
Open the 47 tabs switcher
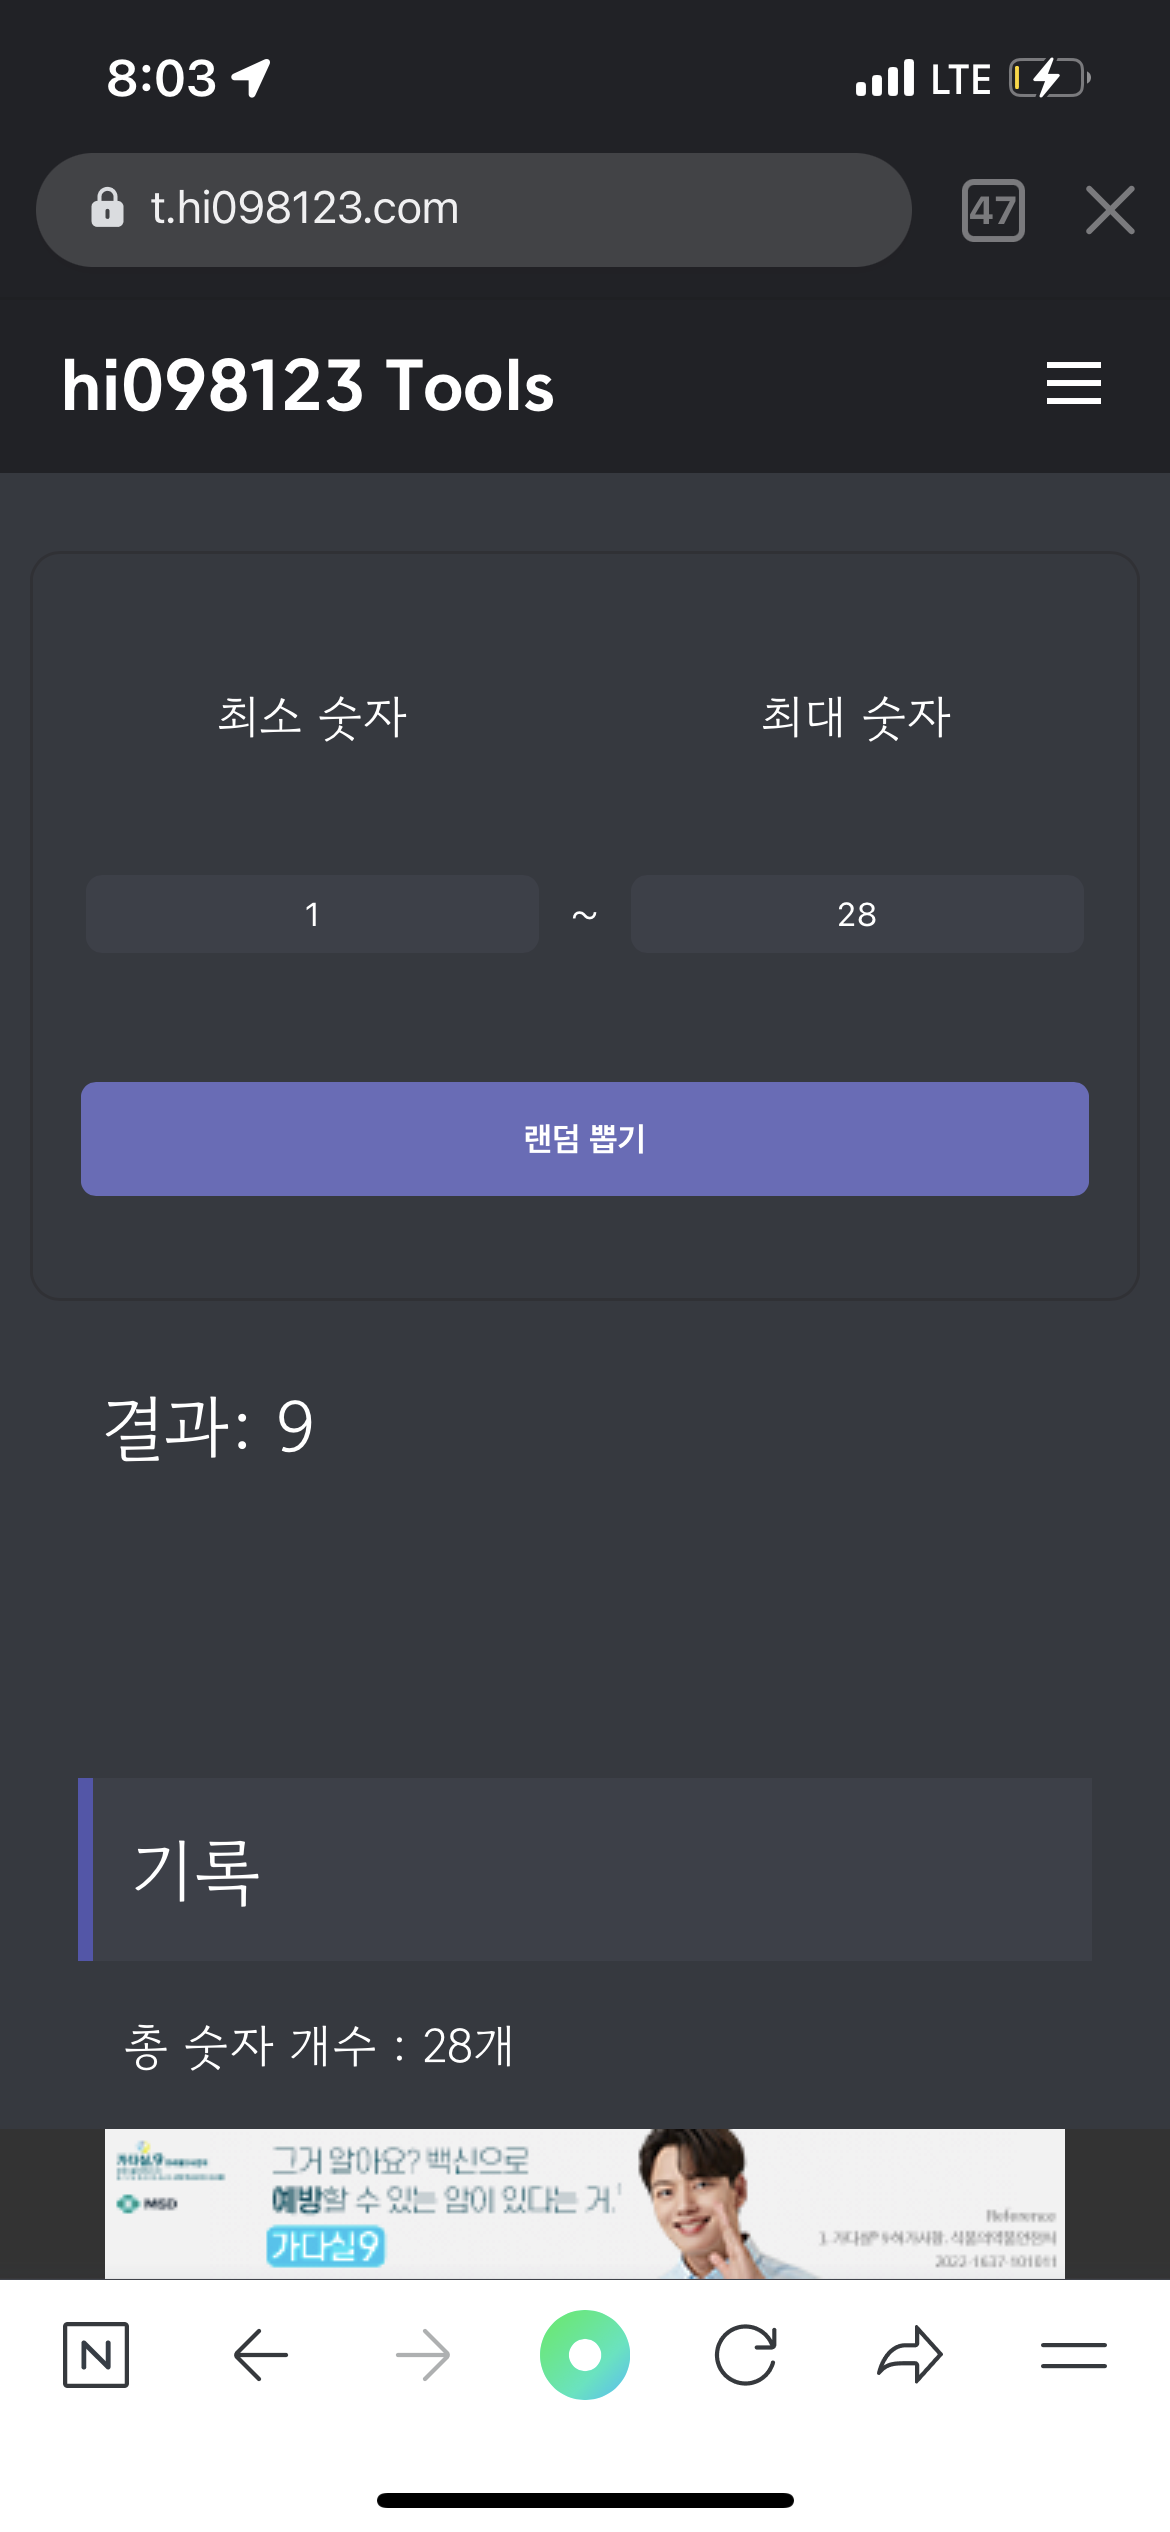(x=993, y=210)
